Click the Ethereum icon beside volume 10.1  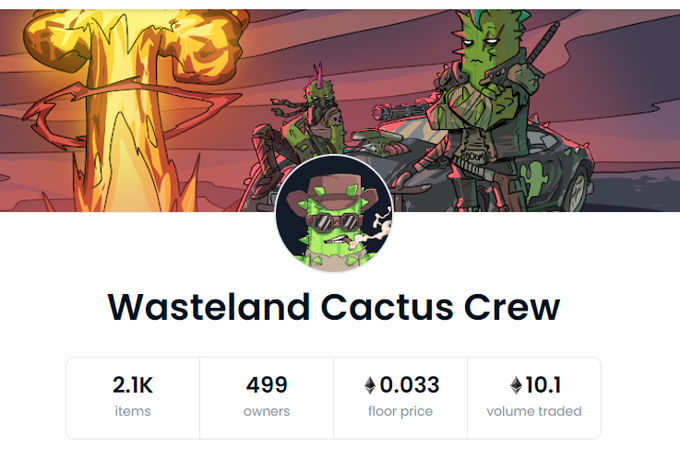click(x=516, y=385)
